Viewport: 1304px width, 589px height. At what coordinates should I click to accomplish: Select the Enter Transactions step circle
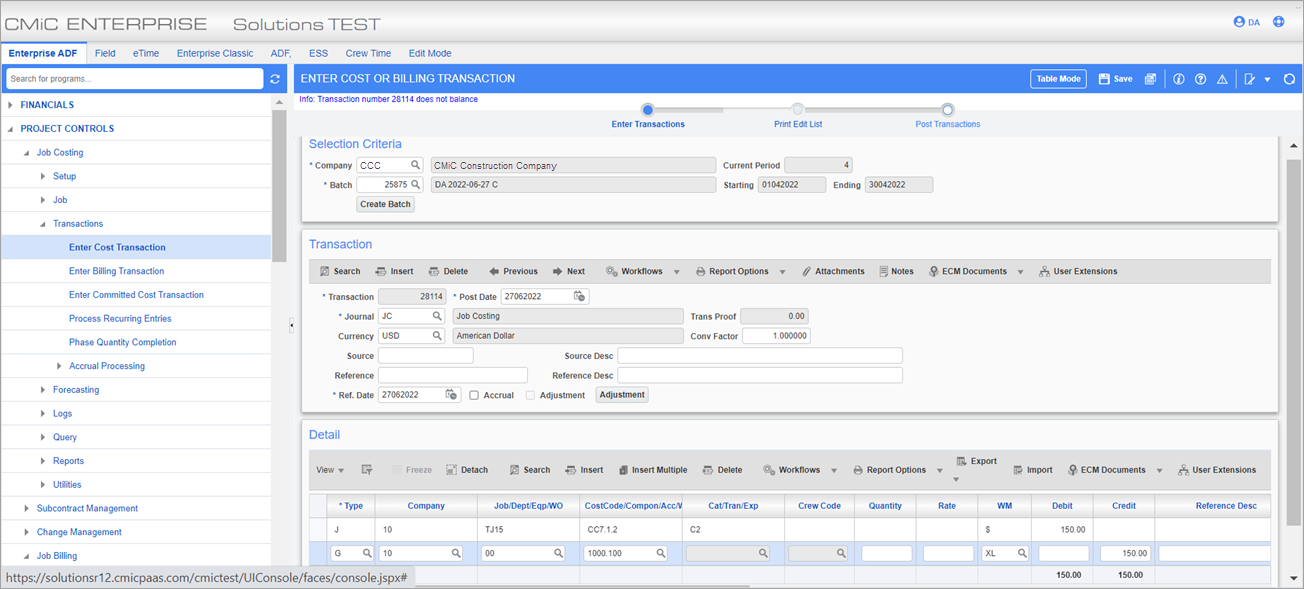(648, 110)
